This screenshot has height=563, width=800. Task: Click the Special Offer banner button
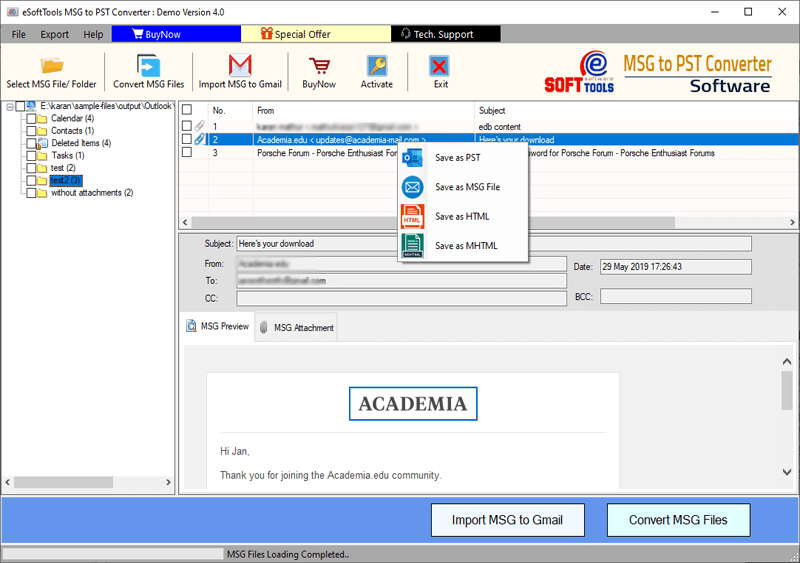tap(316, 34)
